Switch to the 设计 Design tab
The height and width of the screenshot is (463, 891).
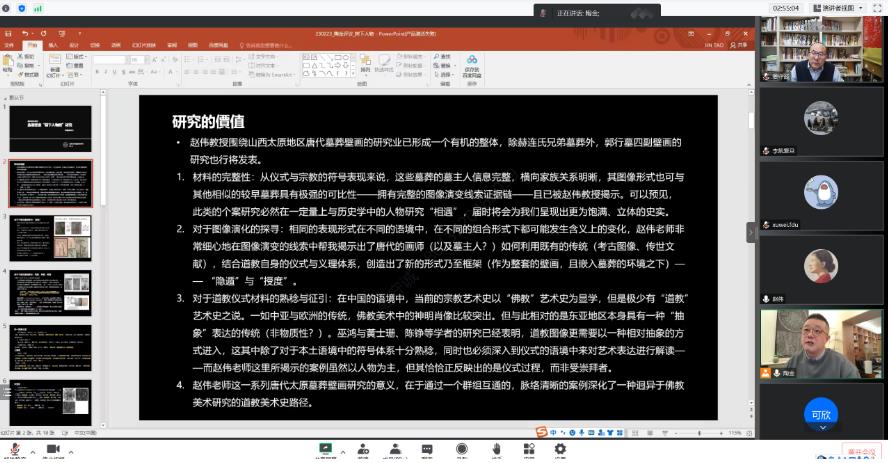tap(74, 45)
